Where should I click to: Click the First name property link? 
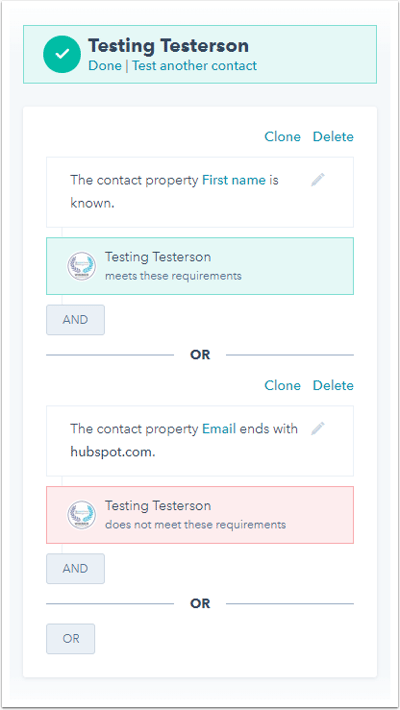coord(234,180)
